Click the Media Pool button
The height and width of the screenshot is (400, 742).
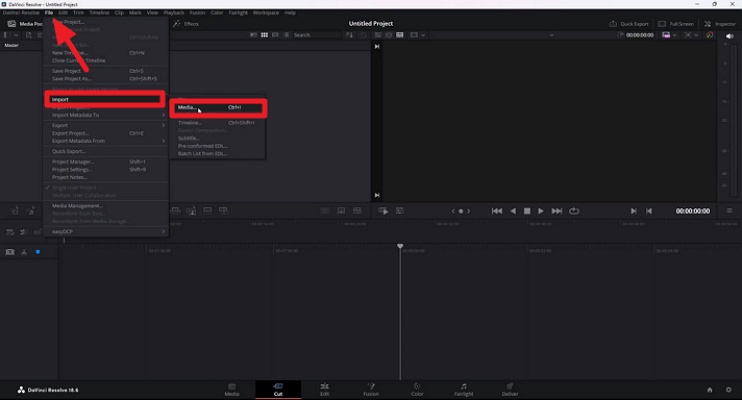[25, 24]
